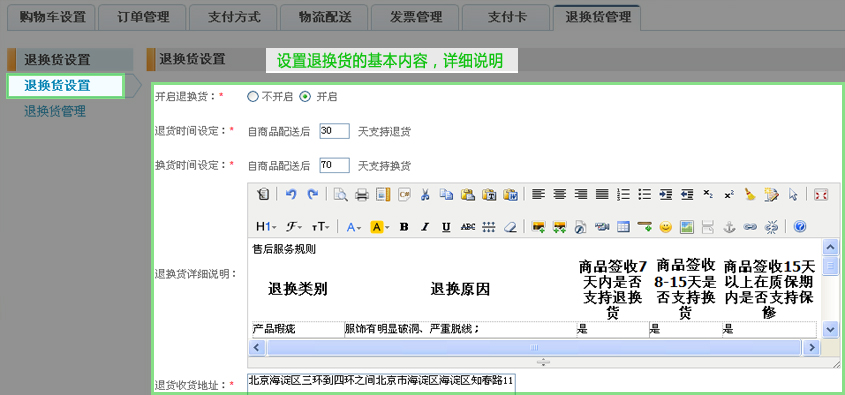Select the 不开启 radio button
845x395 pixels.
coord(252,97)
